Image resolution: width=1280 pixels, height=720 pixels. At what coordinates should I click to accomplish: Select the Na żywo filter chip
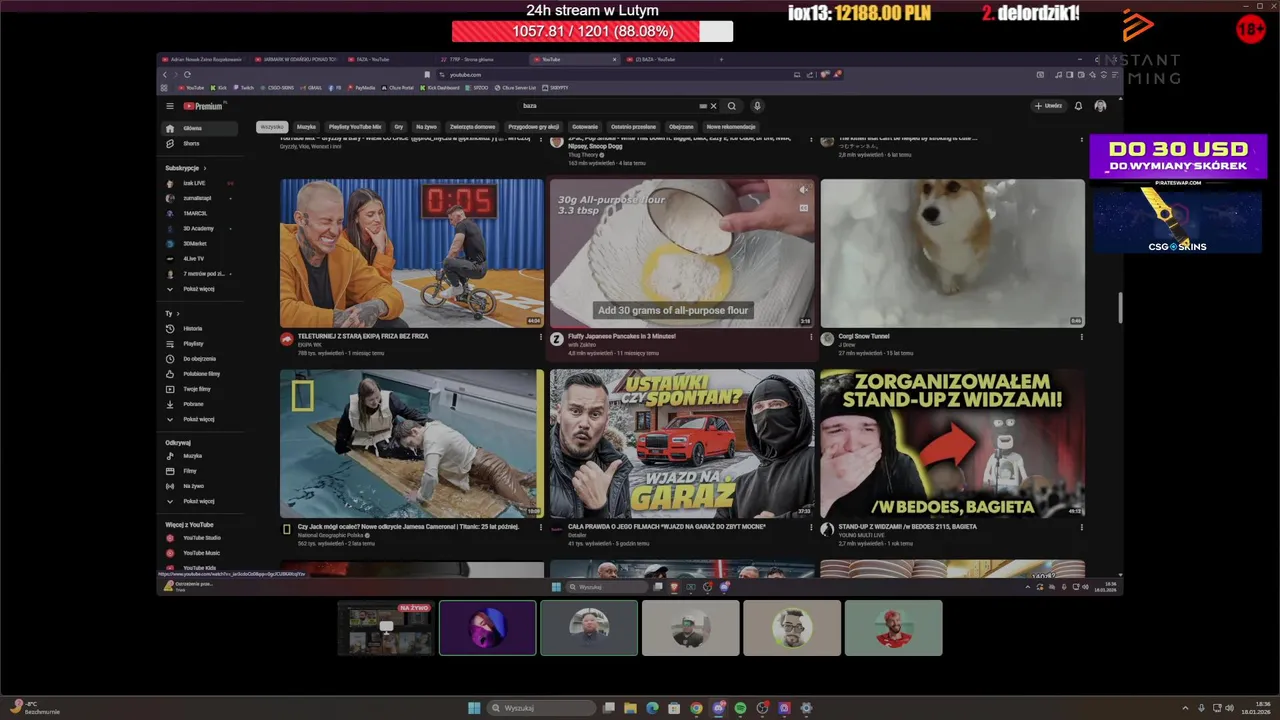(x=427, y=127)
